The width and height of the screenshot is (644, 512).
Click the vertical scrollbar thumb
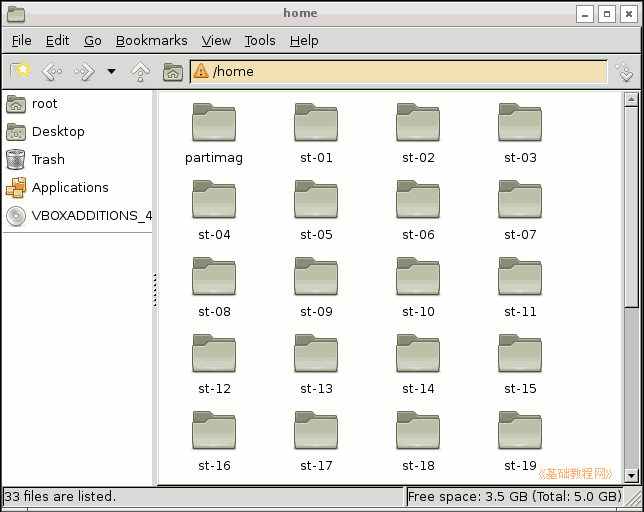point(631,207)
